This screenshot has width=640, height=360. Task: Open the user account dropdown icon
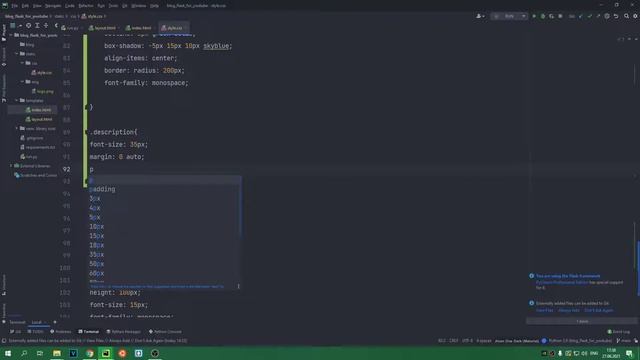pos(480,16)
